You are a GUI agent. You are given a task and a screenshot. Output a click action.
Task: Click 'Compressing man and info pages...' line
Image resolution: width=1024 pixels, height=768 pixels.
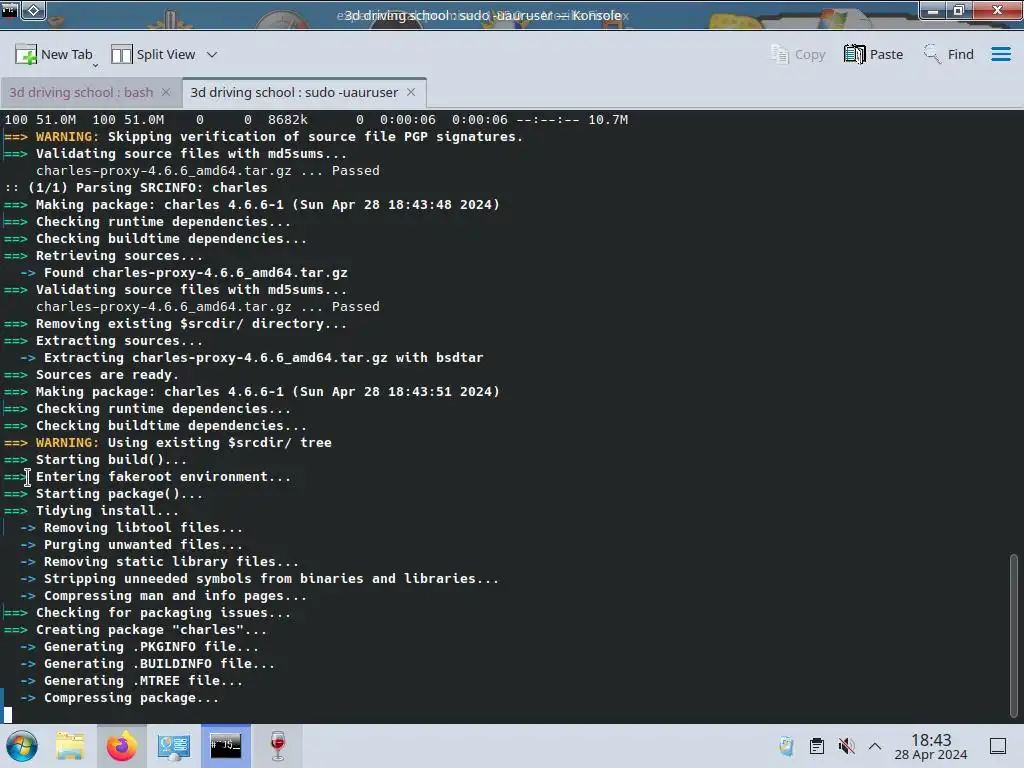coord(175,595)
